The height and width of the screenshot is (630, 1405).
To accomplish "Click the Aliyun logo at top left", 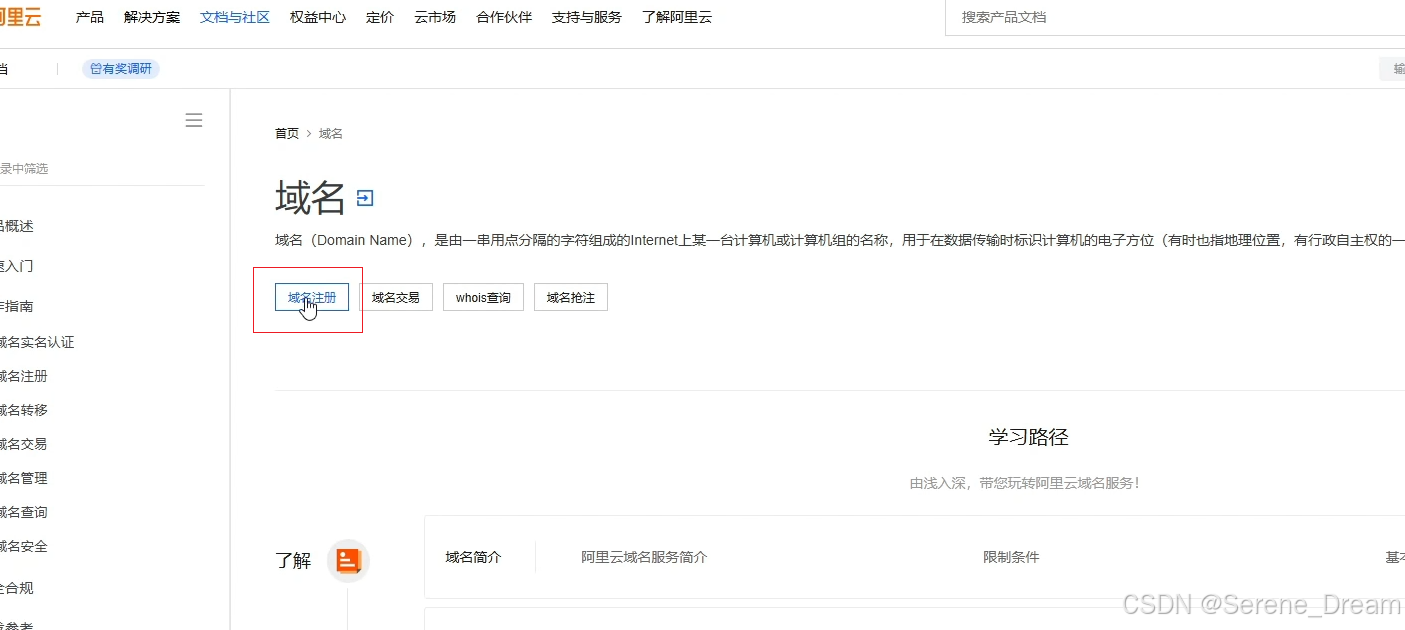I will pyautogui.click(x=20, y=17).
